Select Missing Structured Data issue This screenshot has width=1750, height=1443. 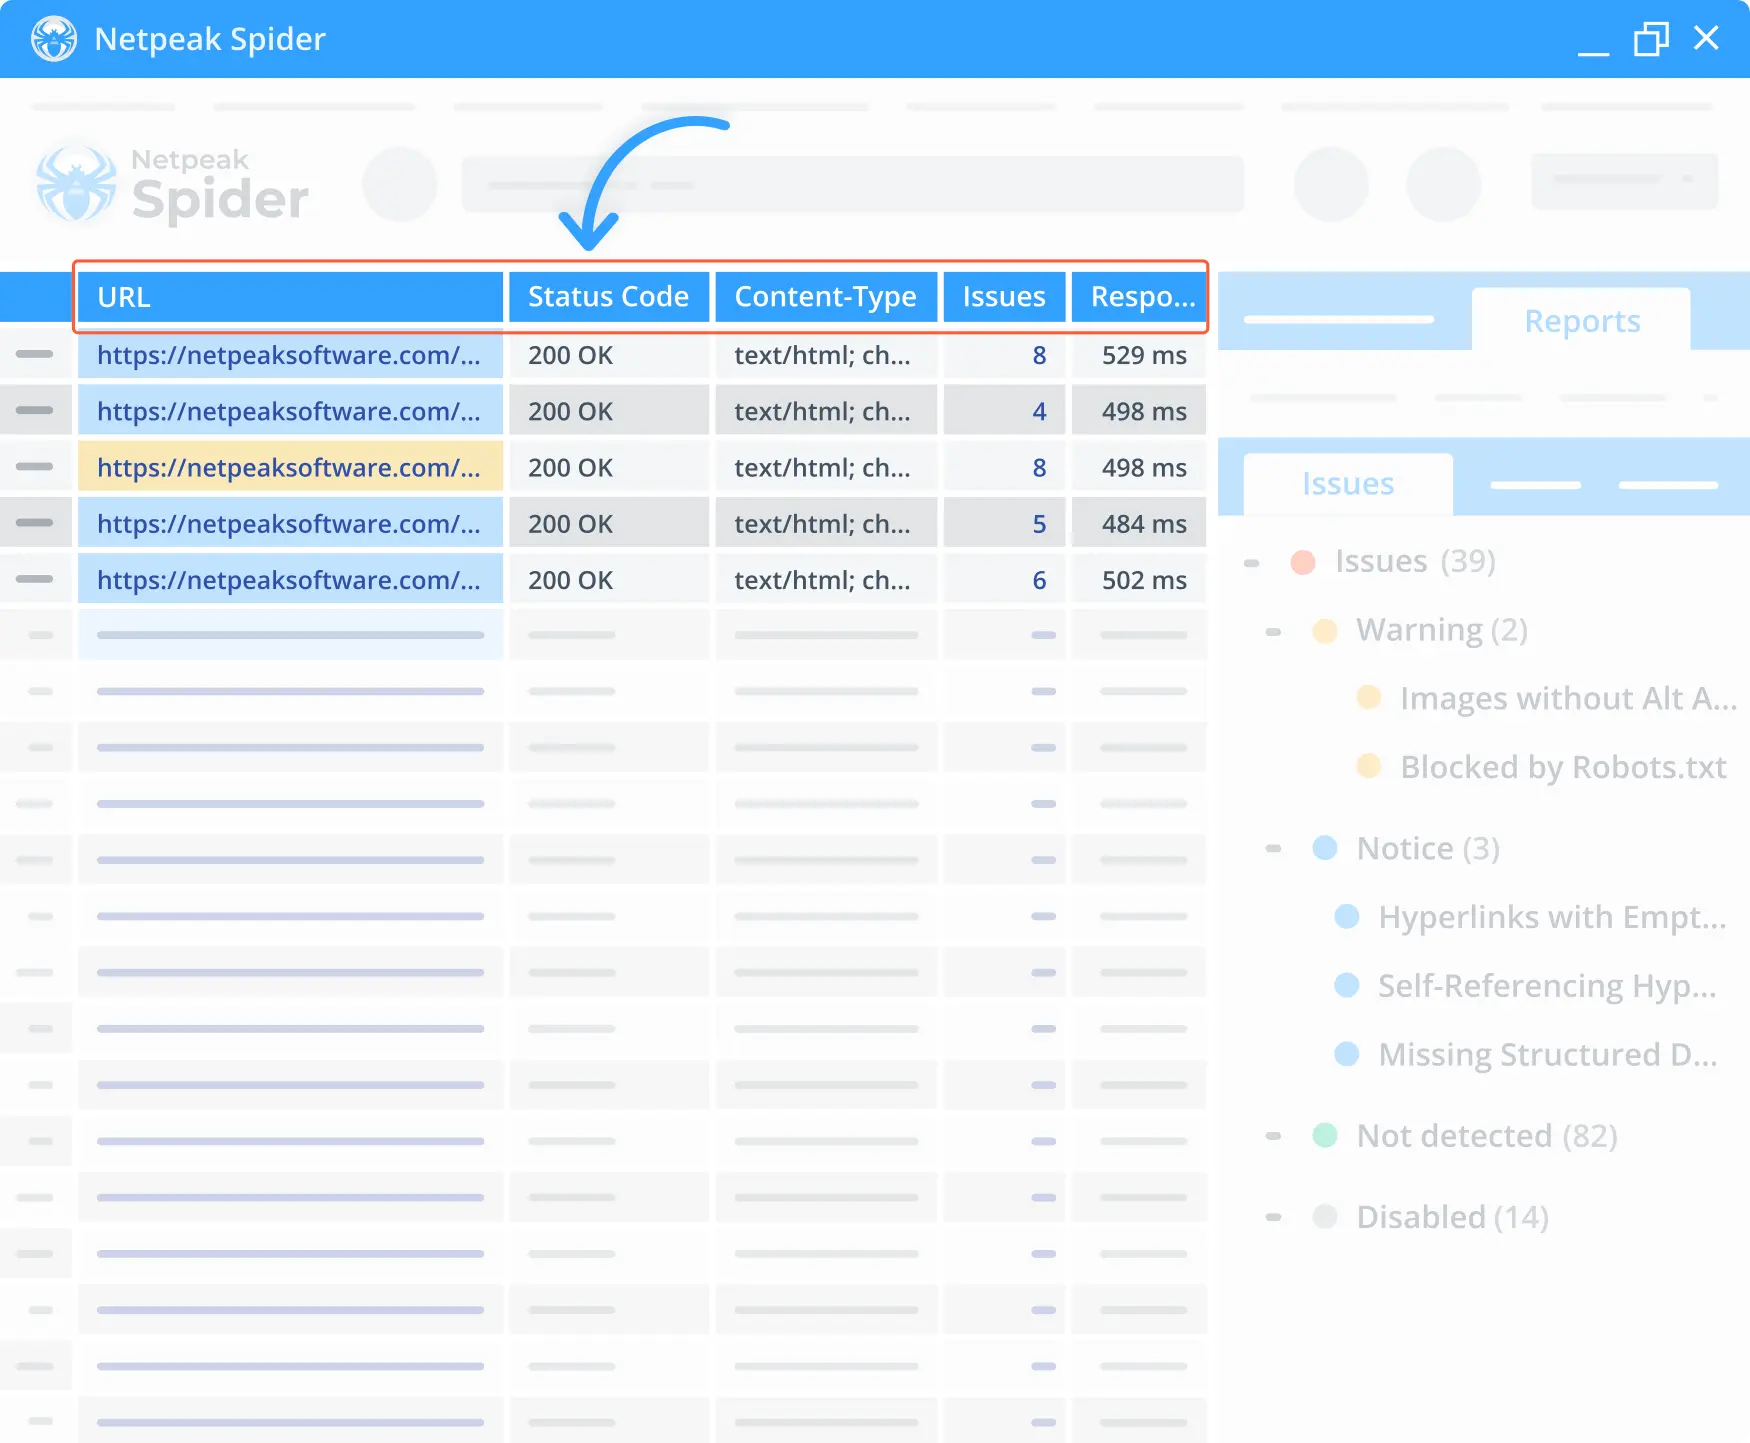coord(1548,1055)
